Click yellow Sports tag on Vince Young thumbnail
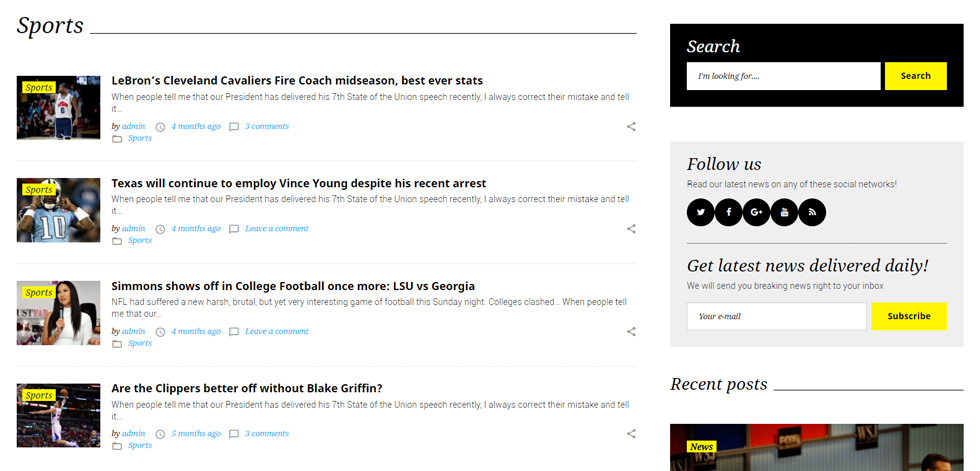This screenshot has width=980, height=471. [x=39, y=190]
